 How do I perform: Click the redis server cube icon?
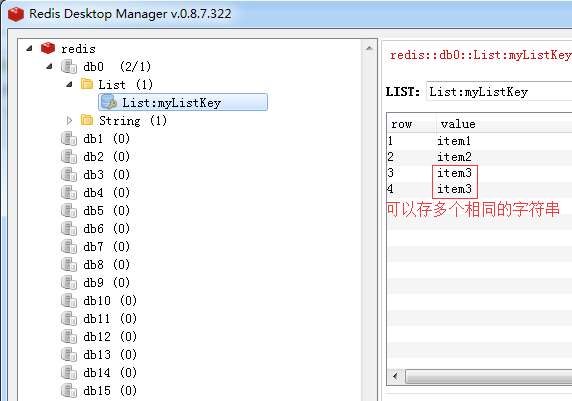[48, 48]
